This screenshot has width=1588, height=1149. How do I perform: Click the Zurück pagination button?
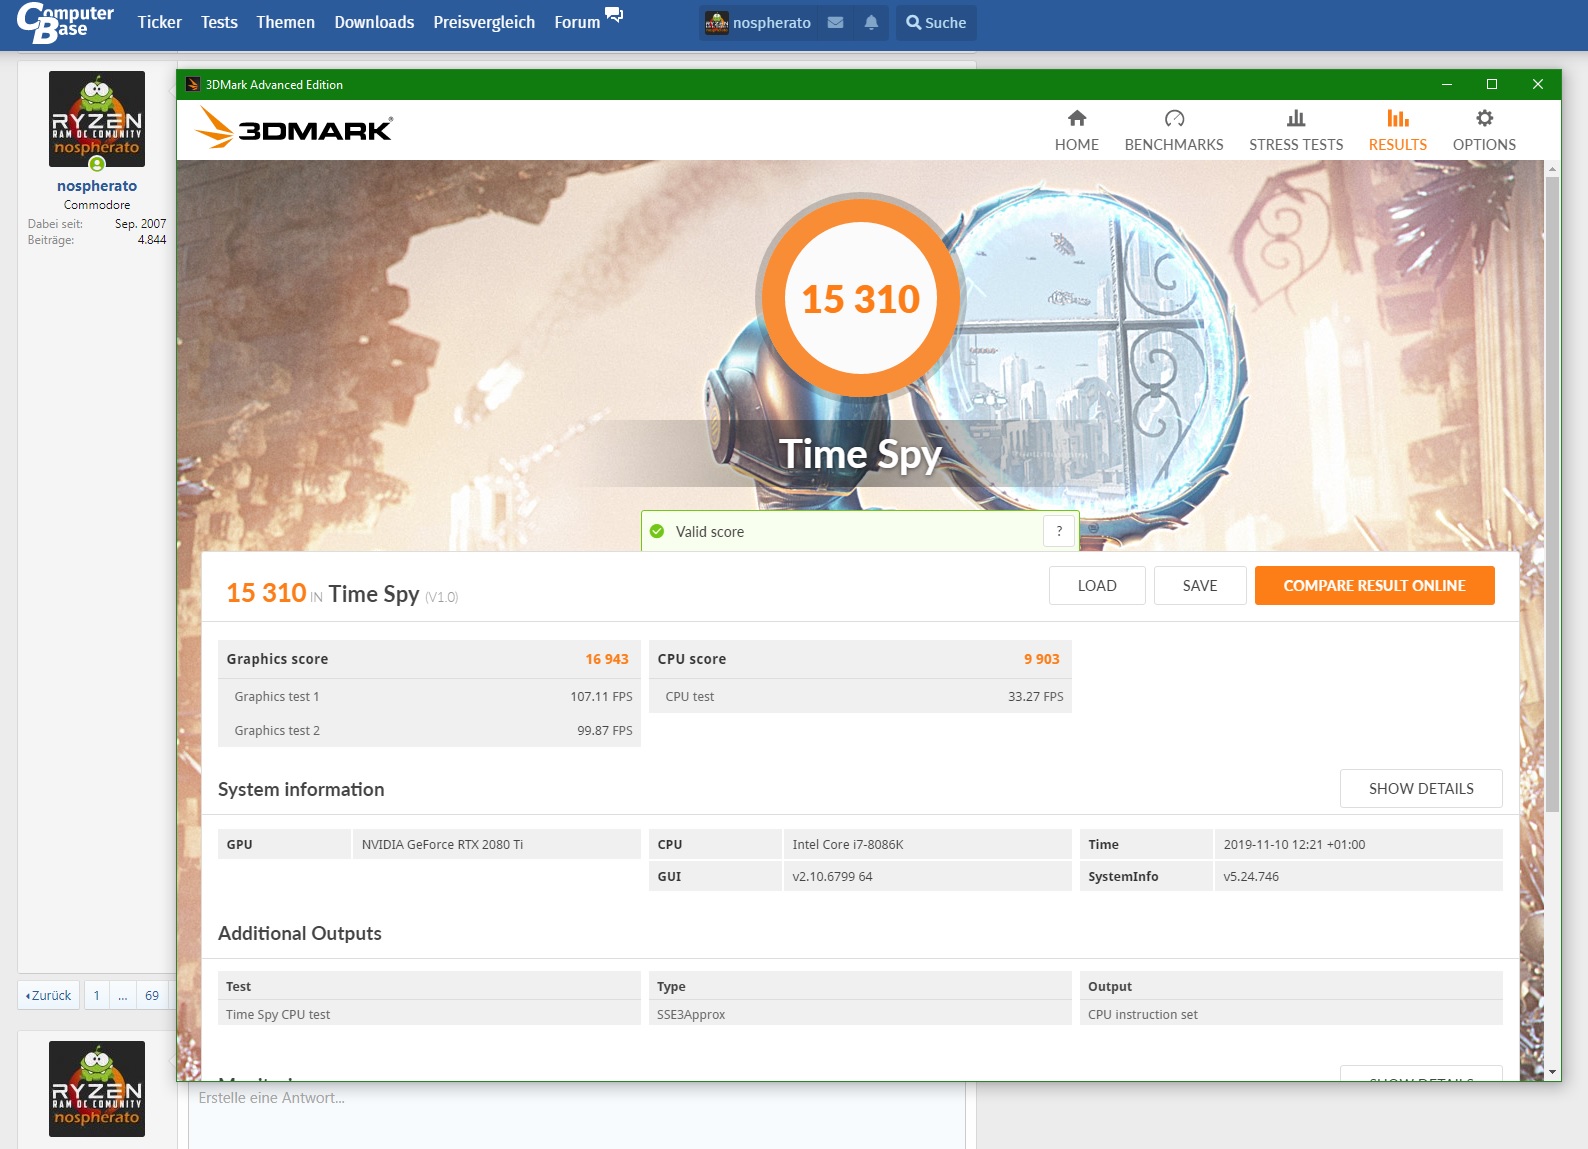pyautogui.click(x=48, y=995)
